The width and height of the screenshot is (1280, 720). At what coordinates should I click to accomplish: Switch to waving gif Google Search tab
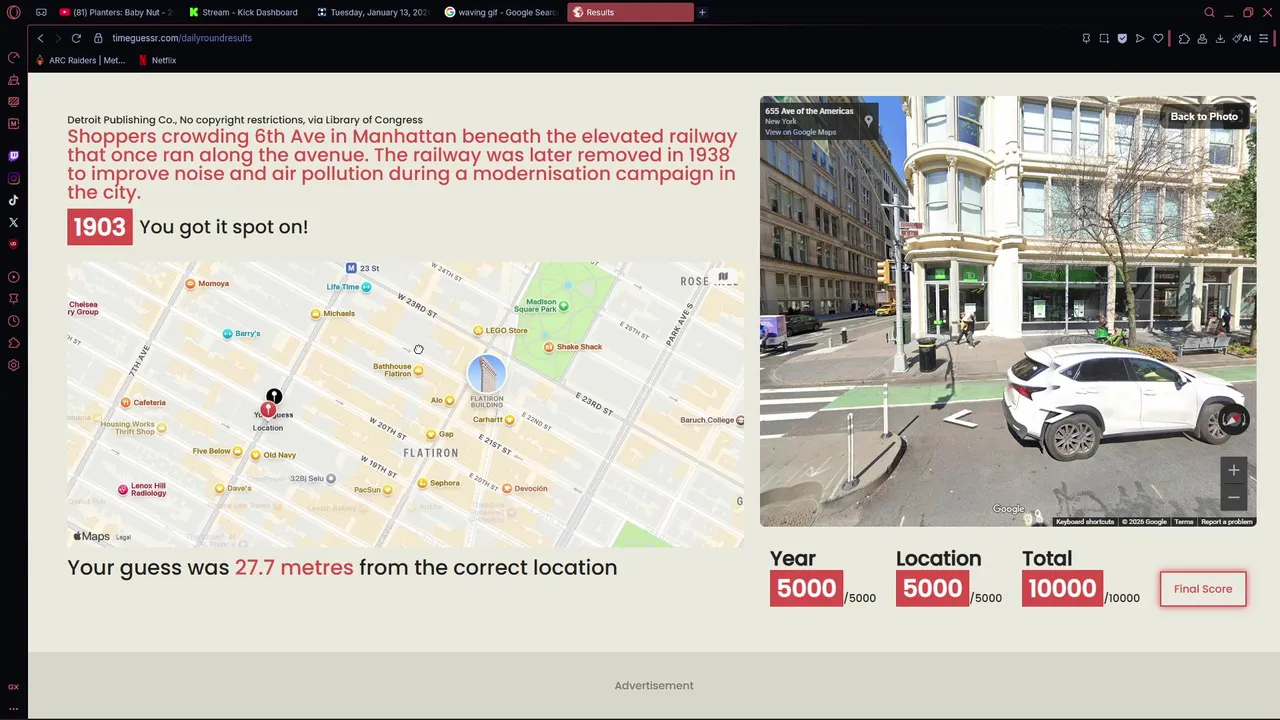click(502, 12)
